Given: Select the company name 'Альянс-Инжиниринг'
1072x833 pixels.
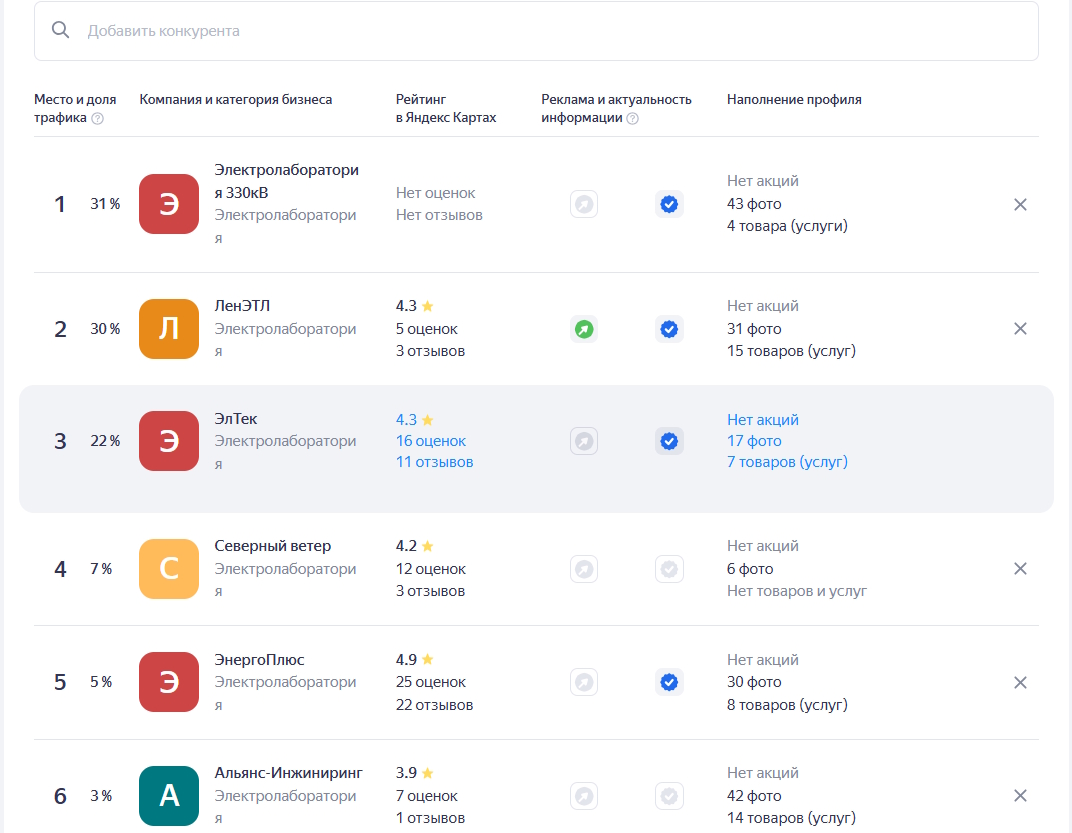Looking at the screenshot, I should click(x=289, y=773).
